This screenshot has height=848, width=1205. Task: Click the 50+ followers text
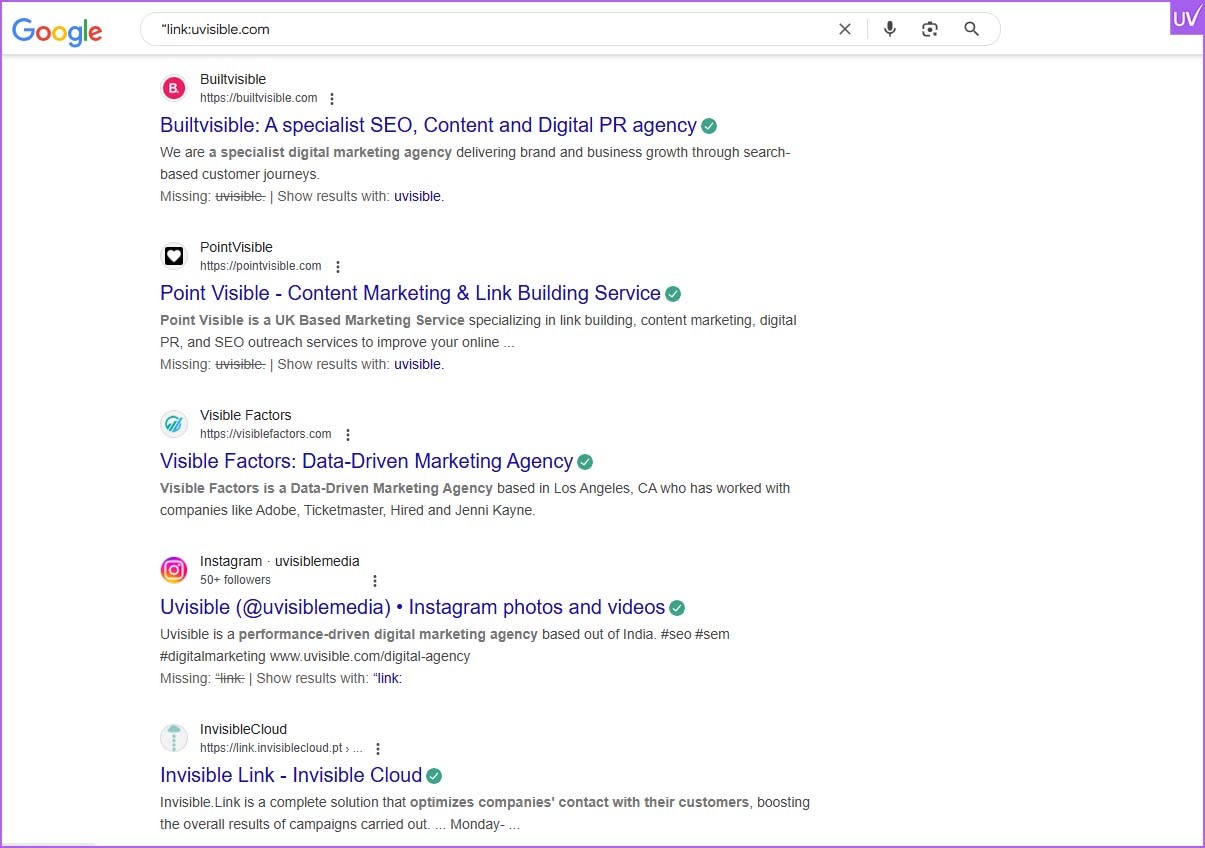[x=235, y=580]
